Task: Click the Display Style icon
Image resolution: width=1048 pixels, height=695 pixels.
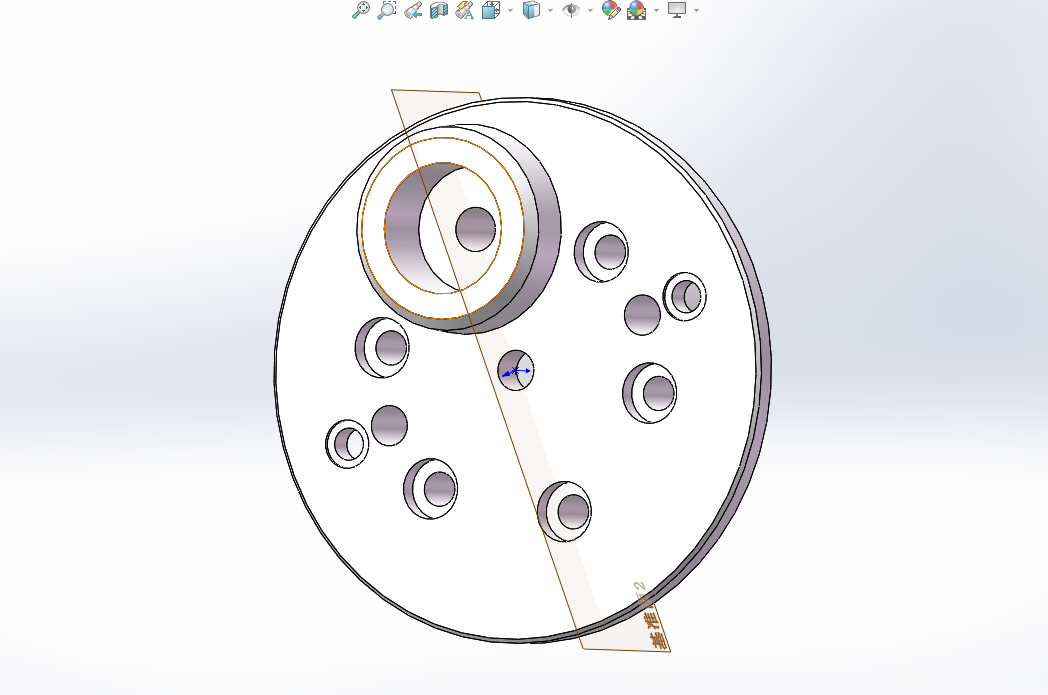Action: click(531, 10)
